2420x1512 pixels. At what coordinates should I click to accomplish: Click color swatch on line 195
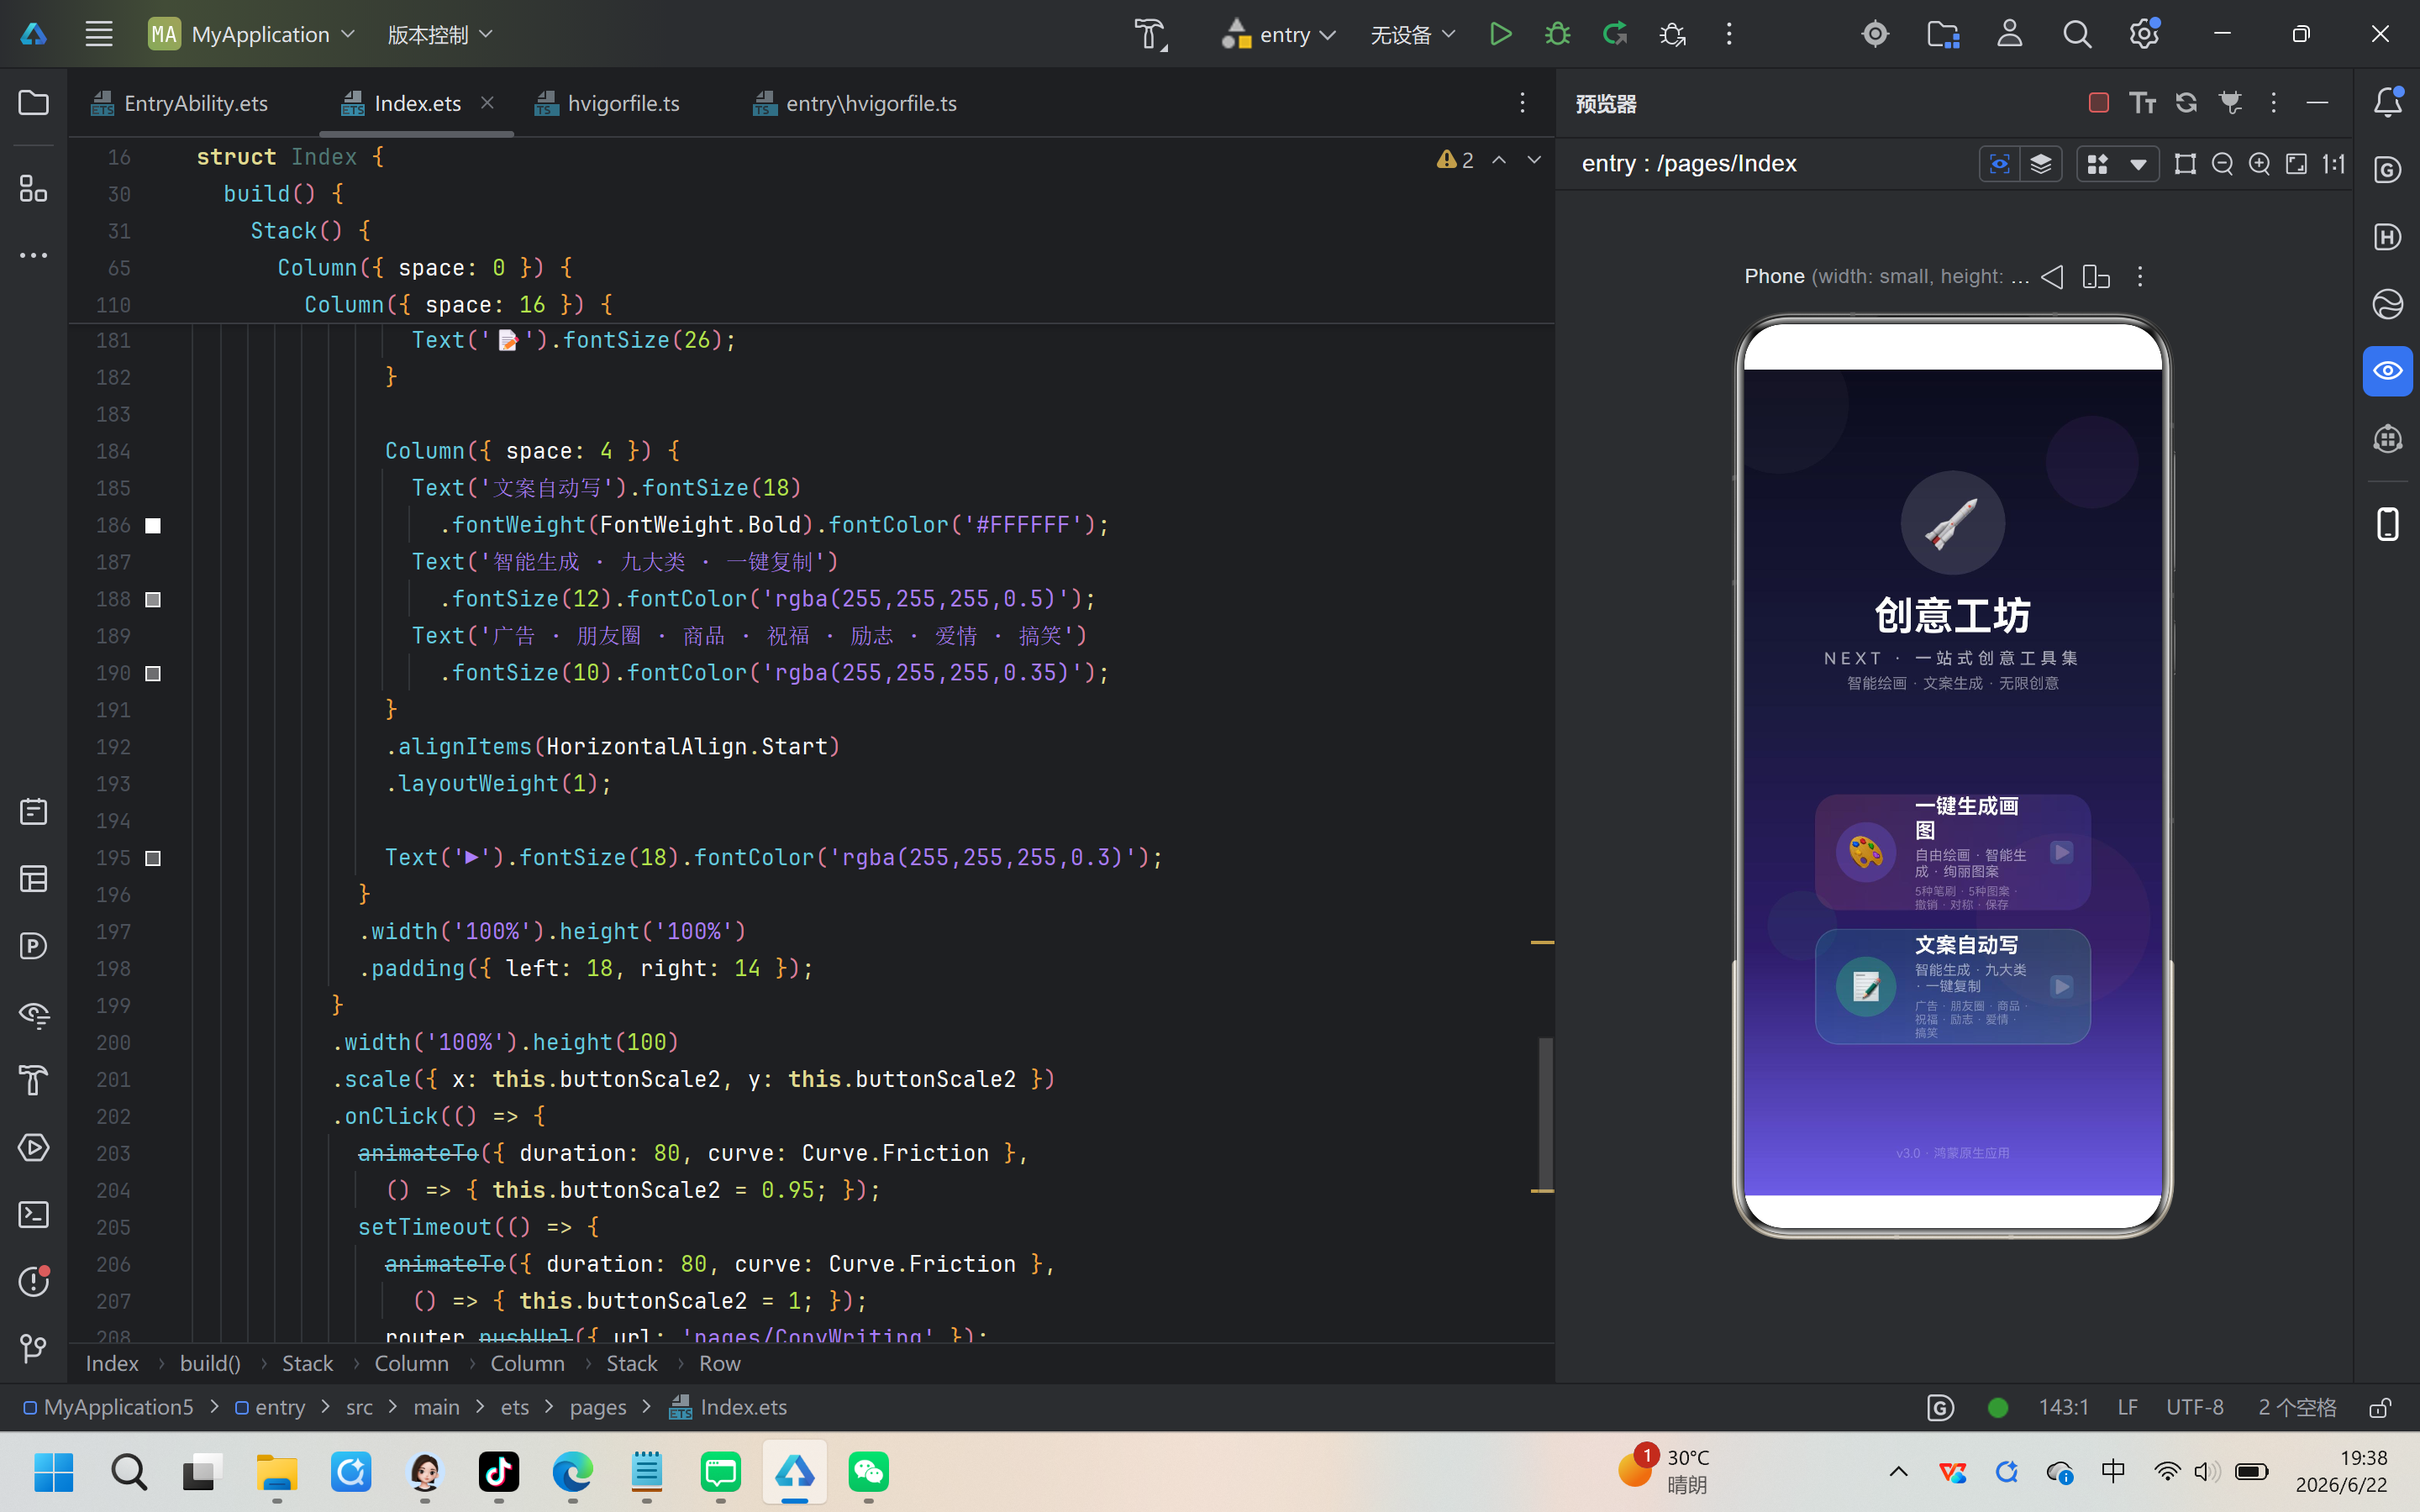[x=153, y=858]
